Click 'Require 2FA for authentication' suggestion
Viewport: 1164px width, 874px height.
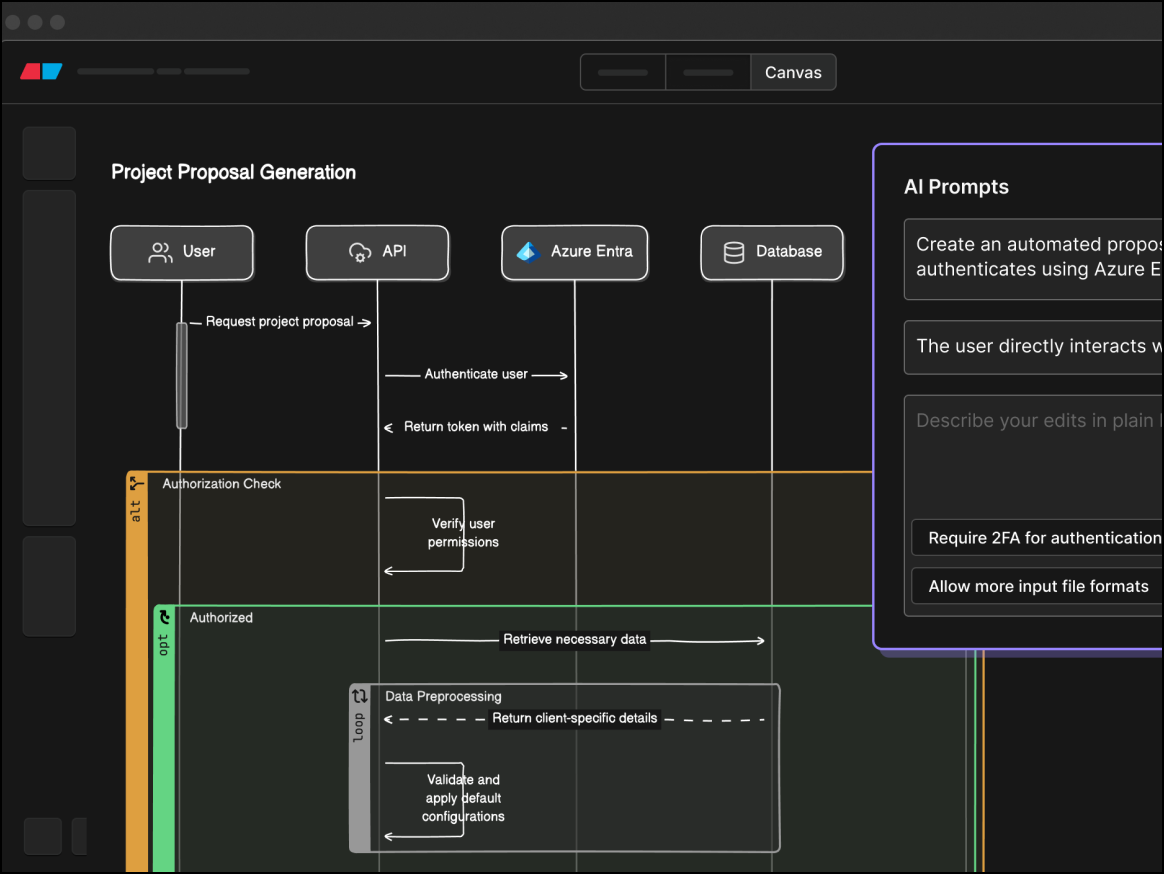[x=1038, y=538]
